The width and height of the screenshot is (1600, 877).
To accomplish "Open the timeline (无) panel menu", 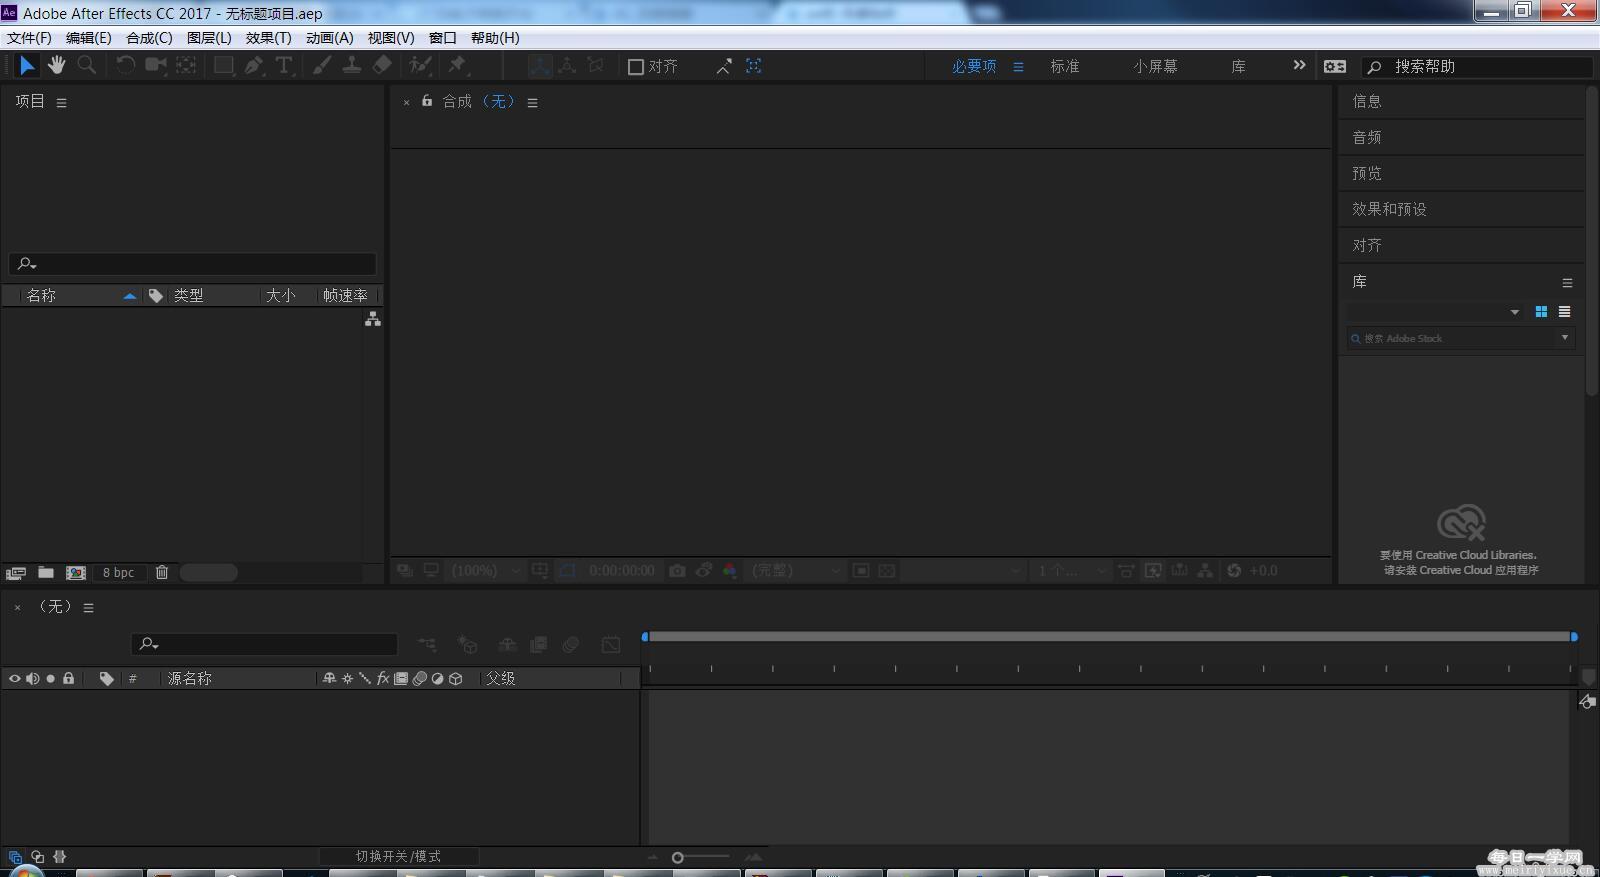I will tap(89, 608).
